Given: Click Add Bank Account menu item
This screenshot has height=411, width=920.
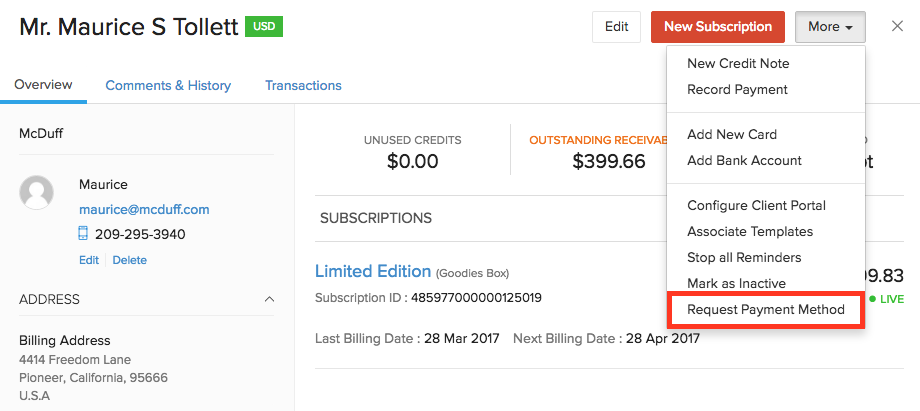Looking at the screenshot, I should (x=744, y=160).
